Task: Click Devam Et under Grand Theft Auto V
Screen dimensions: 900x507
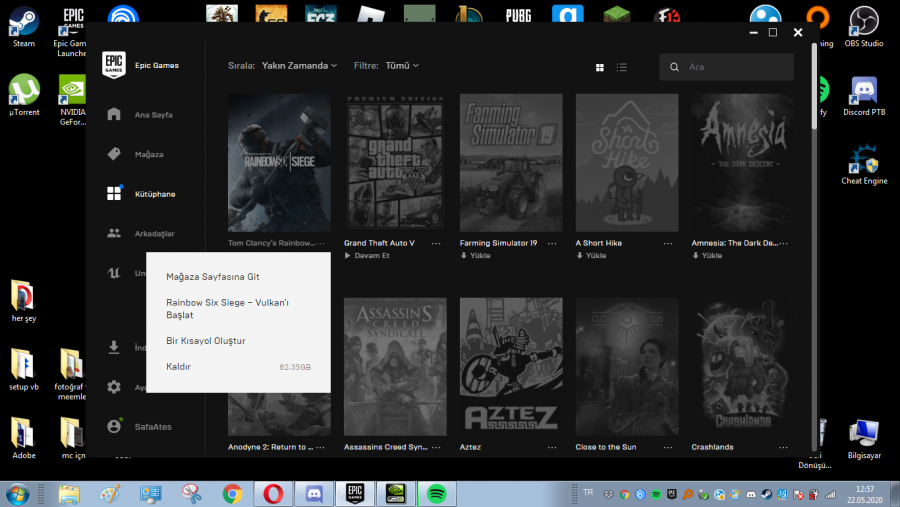Action: (x=367, y=256)
